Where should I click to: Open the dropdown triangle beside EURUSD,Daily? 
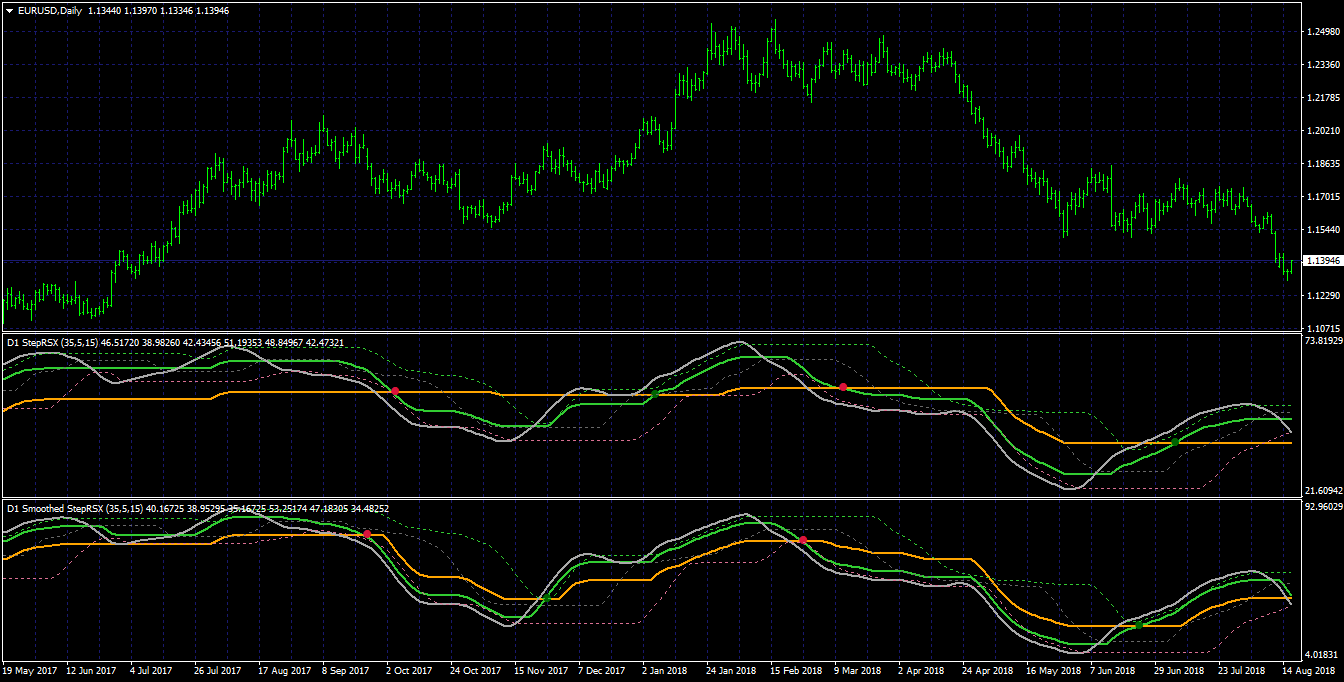point(9,9)
